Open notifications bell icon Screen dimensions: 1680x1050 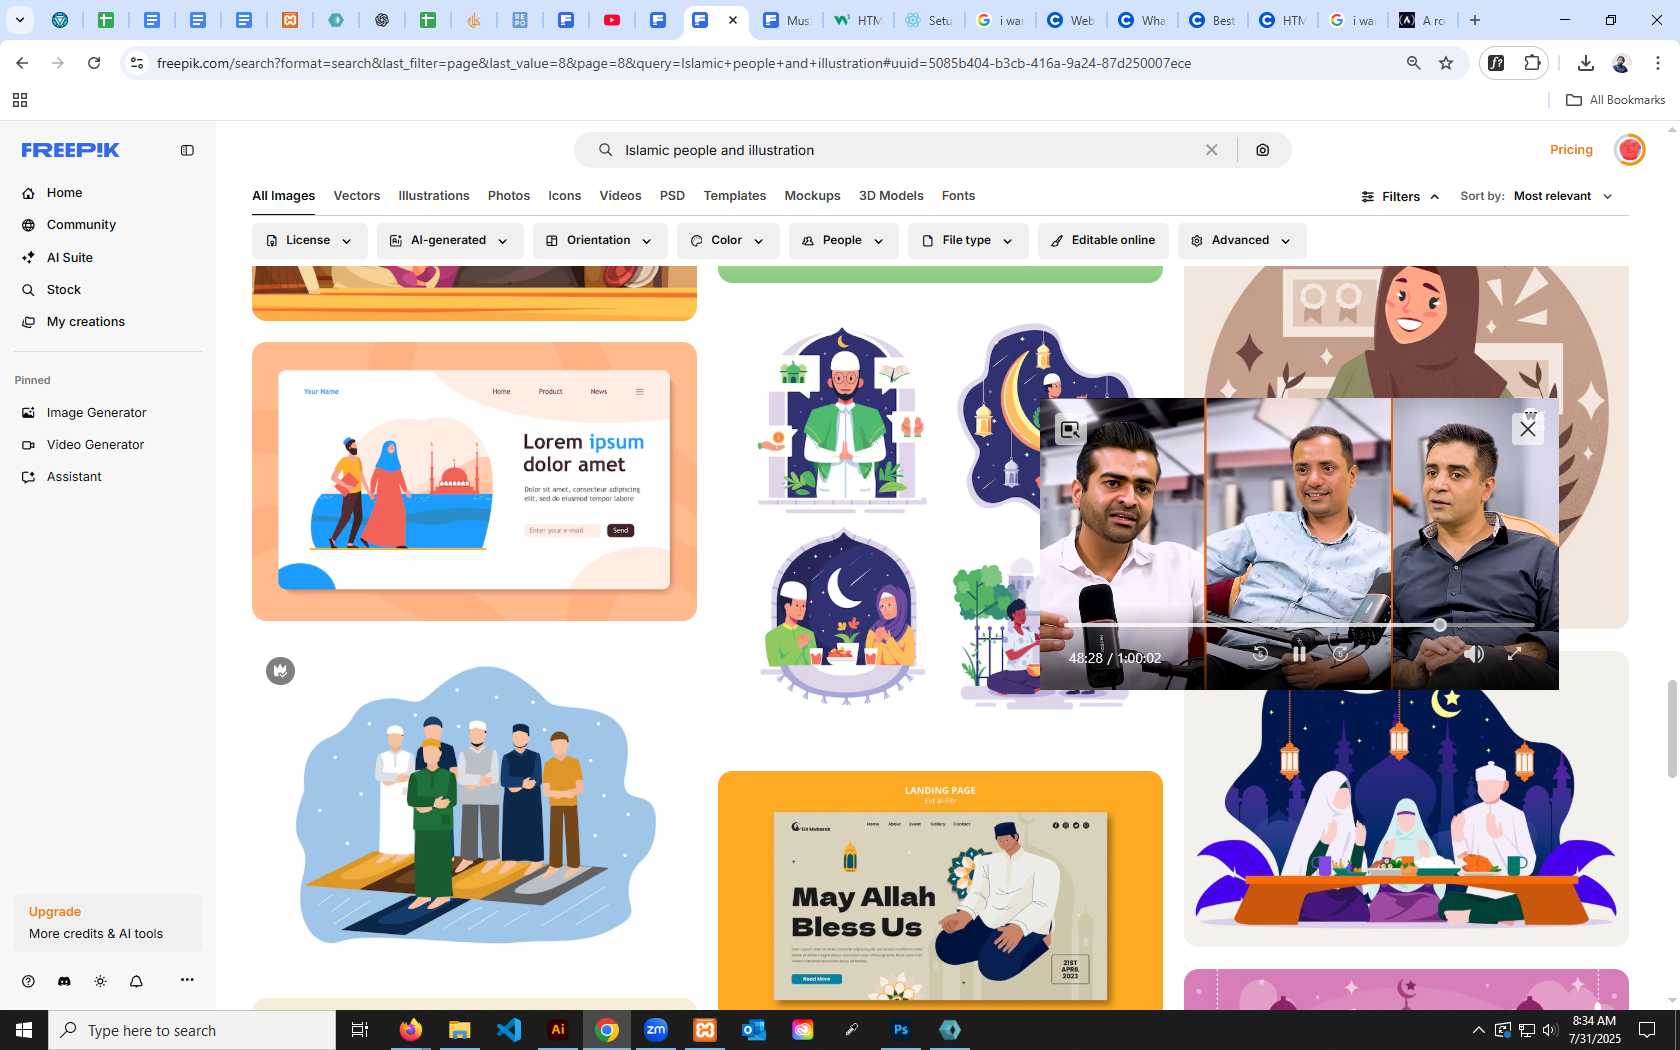pos(136,981)
